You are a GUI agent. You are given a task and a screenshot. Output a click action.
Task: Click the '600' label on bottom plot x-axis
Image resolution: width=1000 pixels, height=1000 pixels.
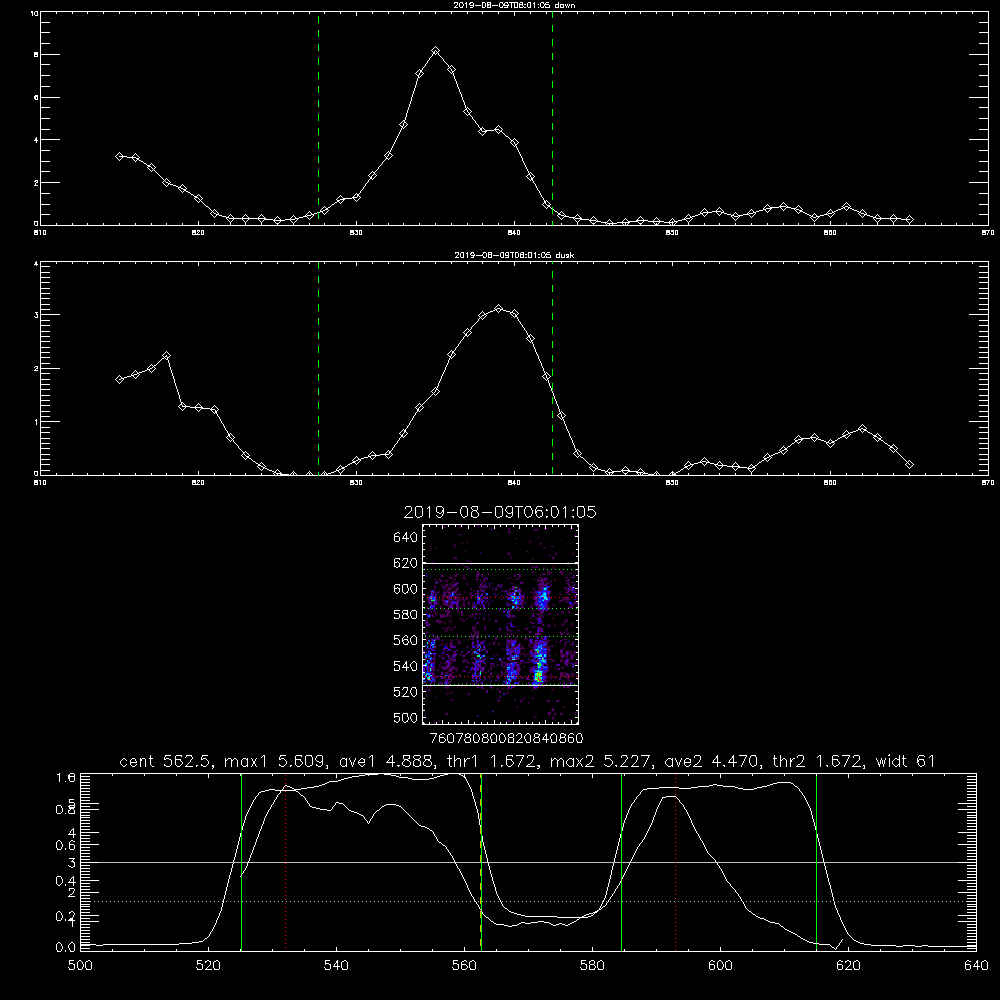(x=721, y=966)
